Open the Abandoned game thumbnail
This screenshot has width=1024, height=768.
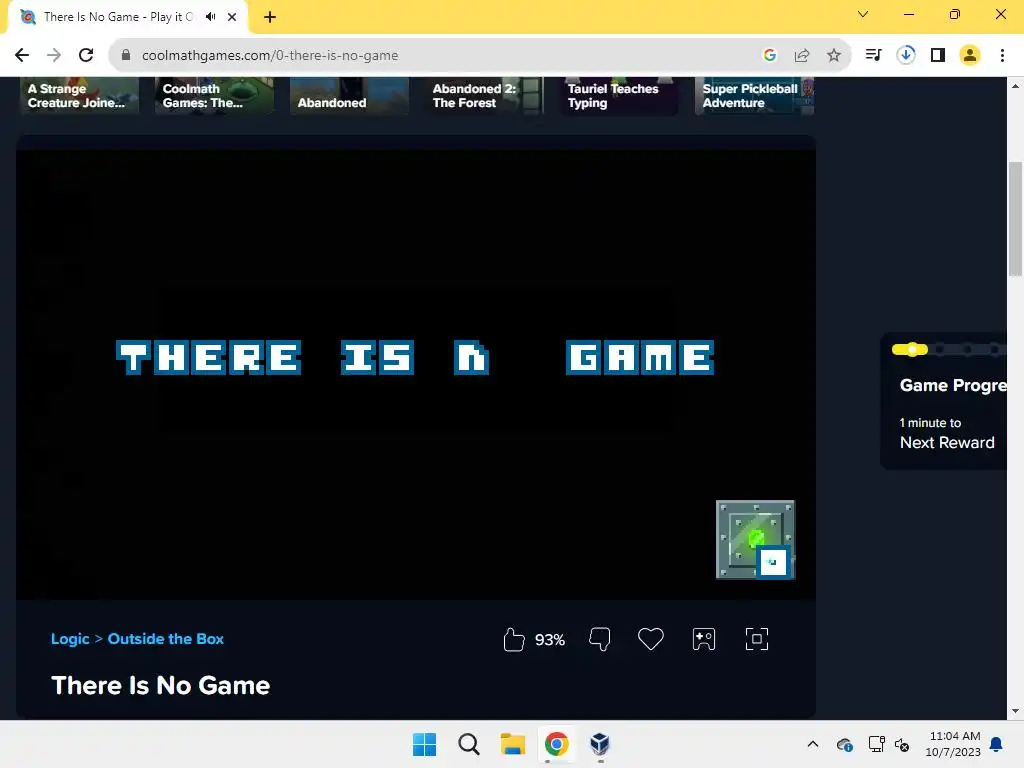(349, 96)
